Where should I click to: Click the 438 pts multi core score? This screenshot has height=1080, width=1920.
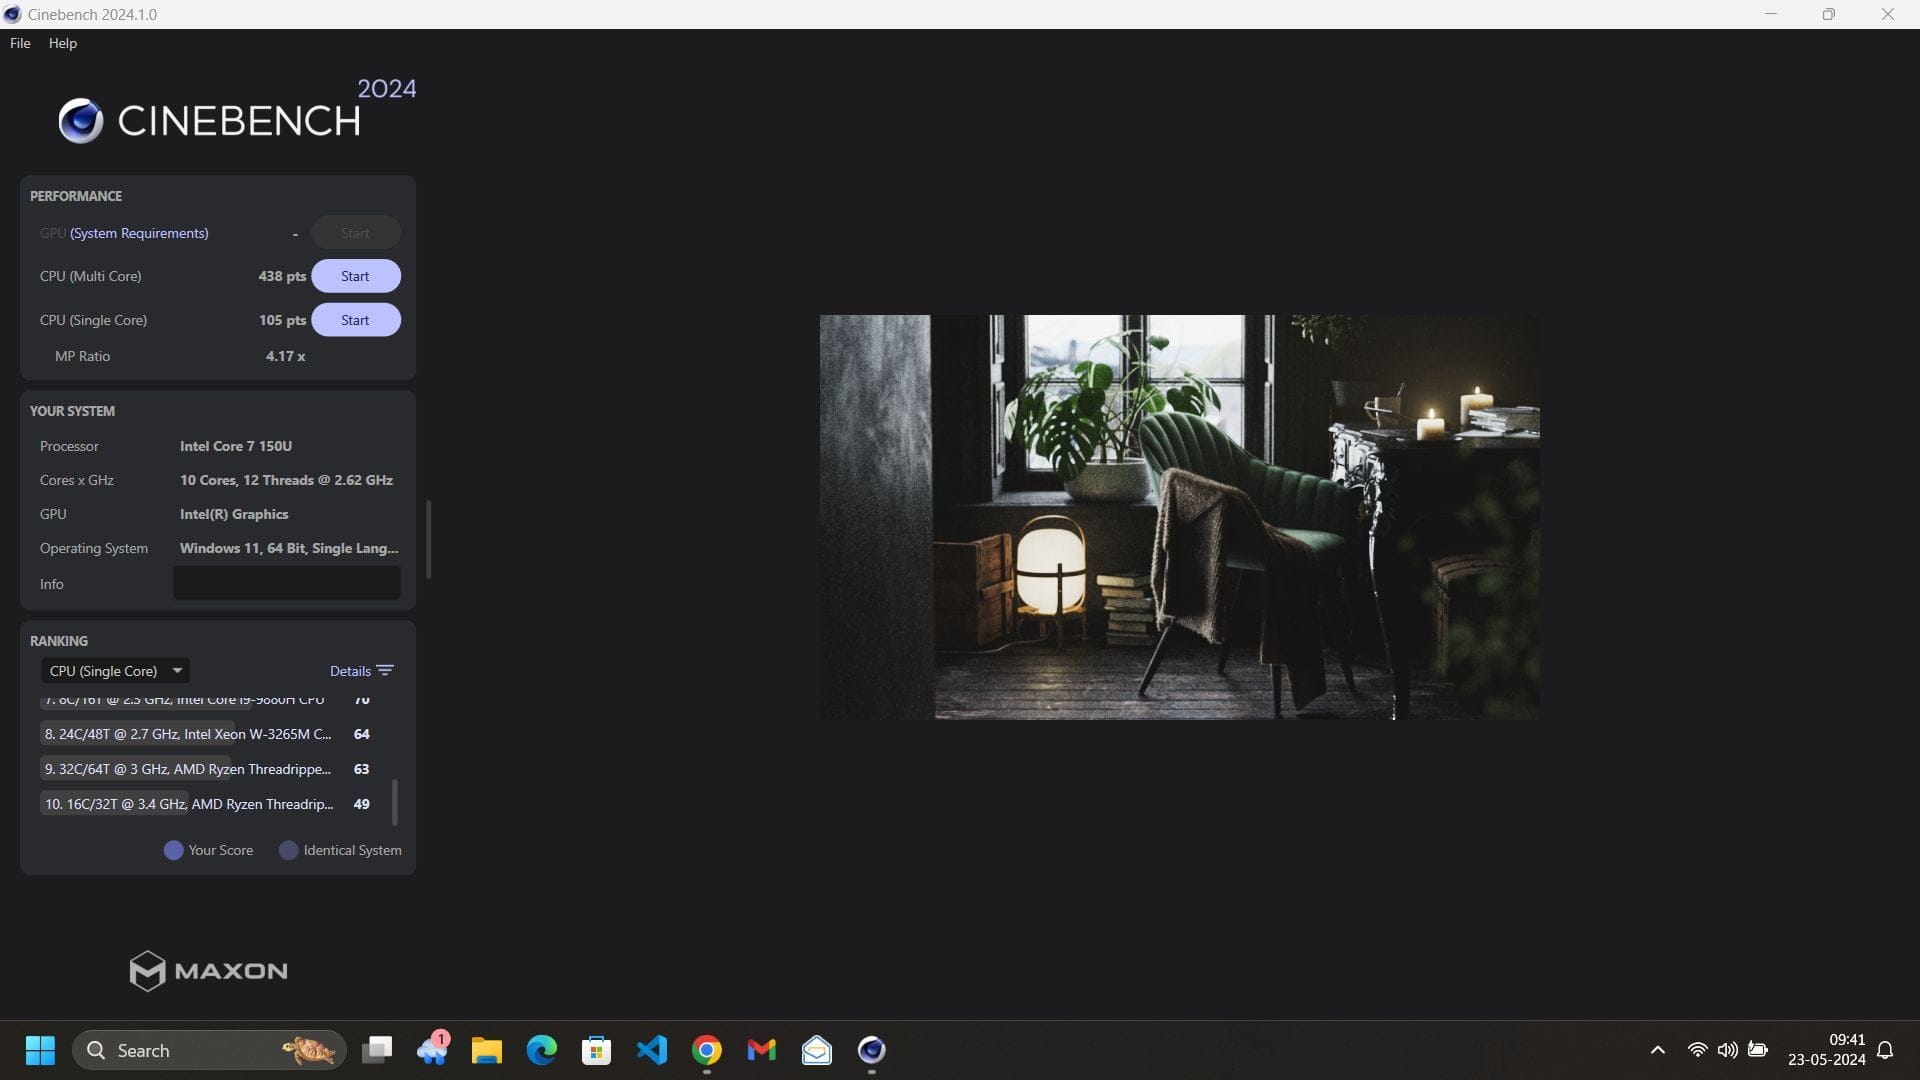click(x=282, y=276)
